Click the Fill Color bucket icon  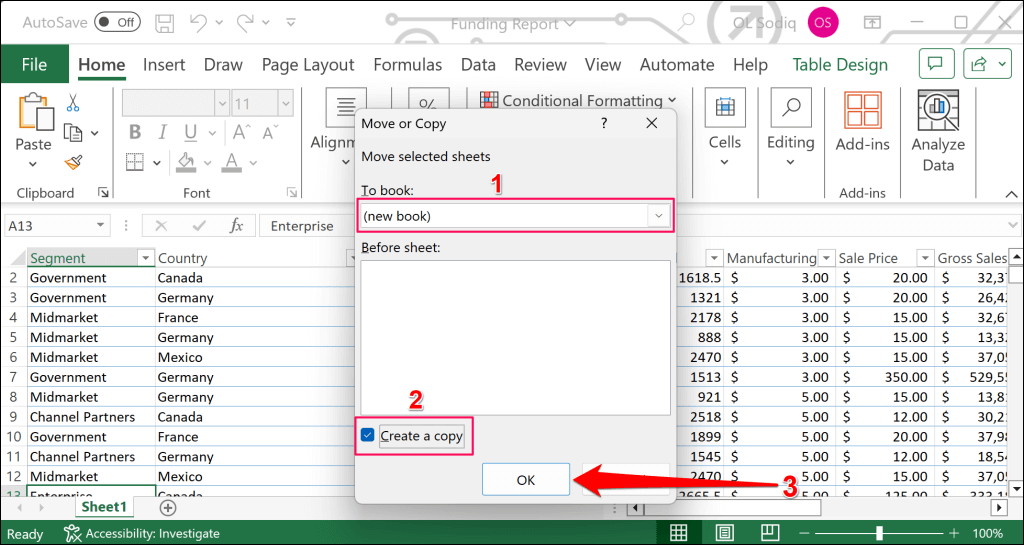187,161
